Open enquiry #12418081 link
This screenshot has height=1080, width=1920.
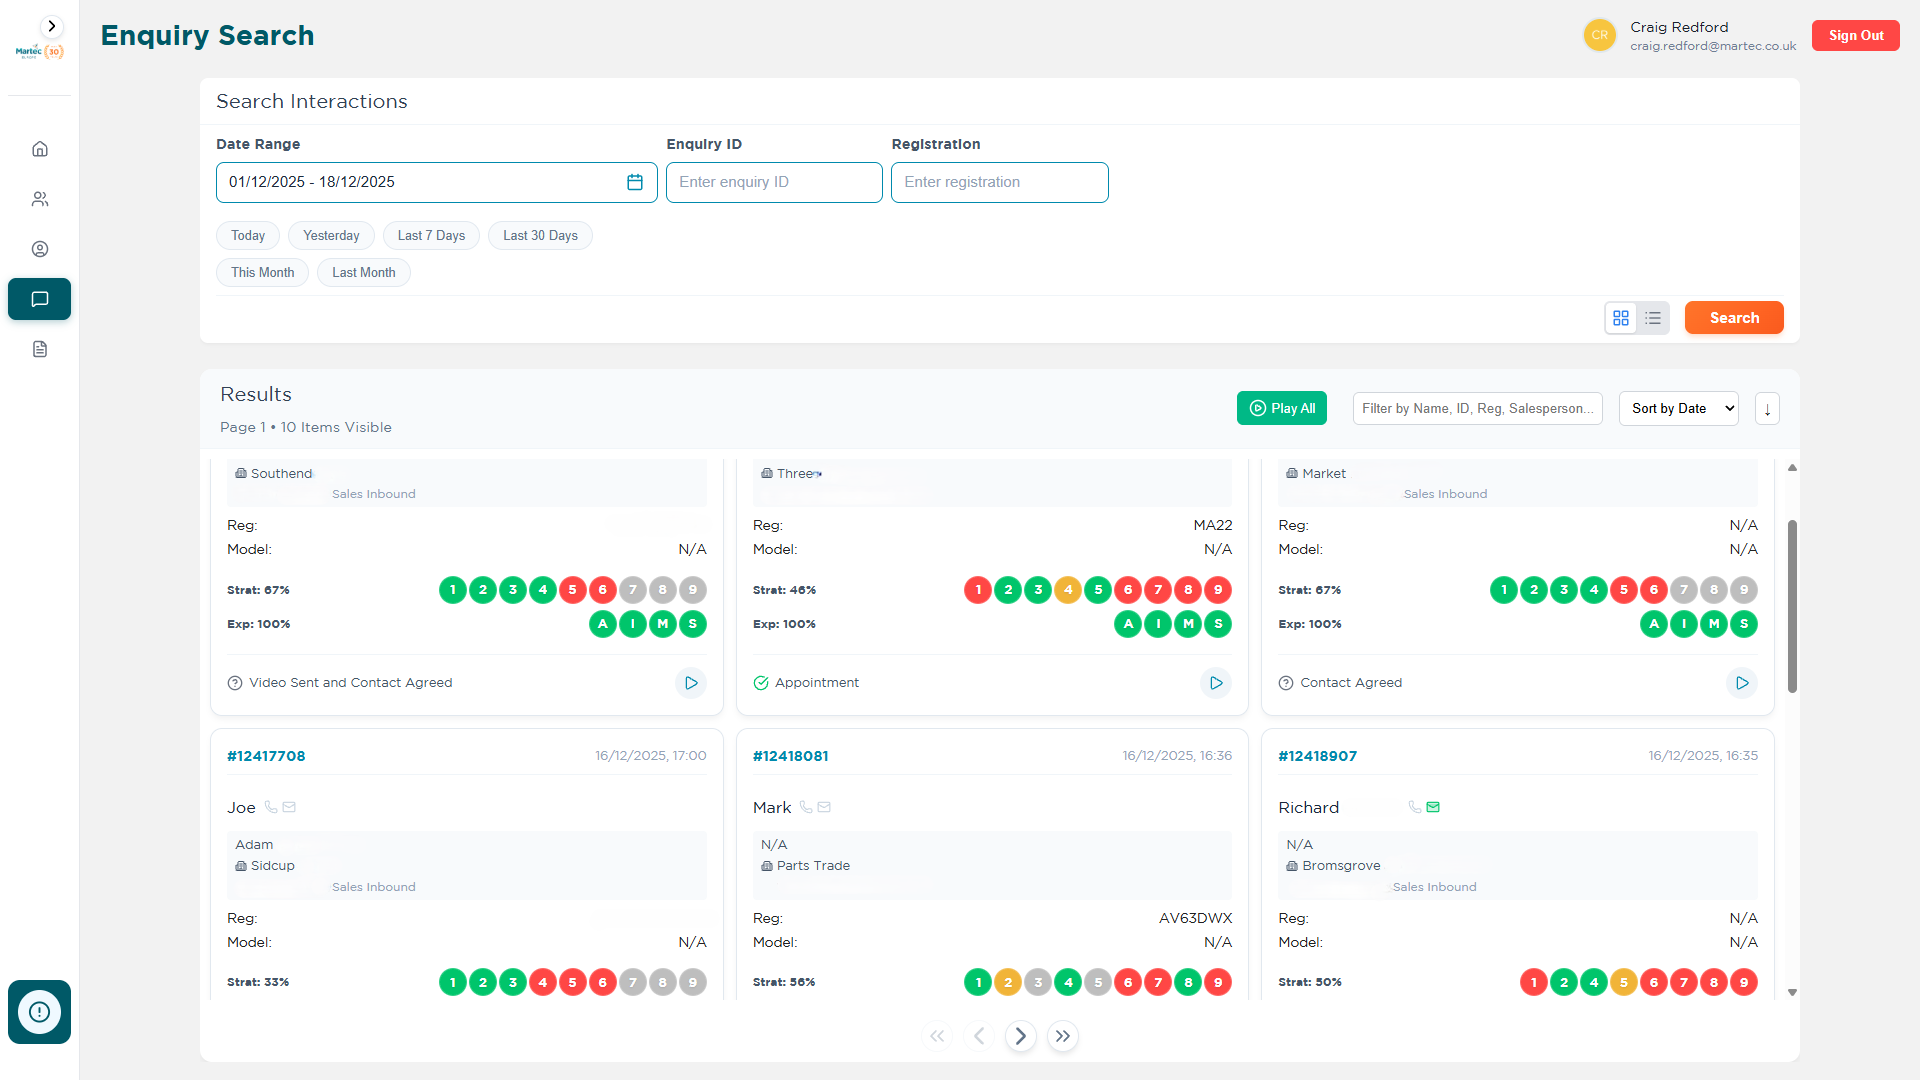790,756
